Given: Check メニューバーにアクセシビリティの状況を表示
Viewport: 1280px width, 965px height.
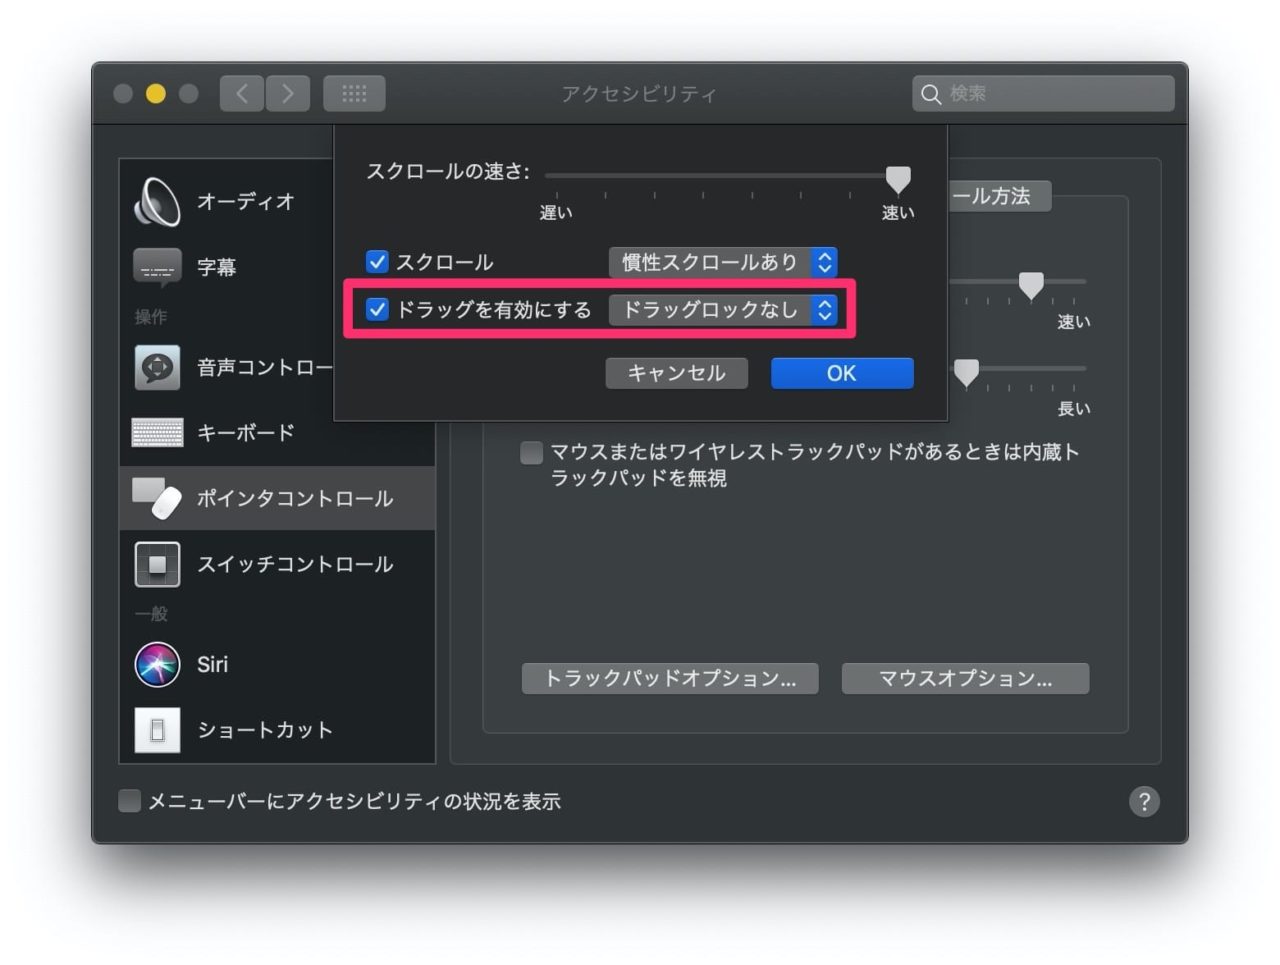Looking at the screenshot, I should click(x=129, y=800).
